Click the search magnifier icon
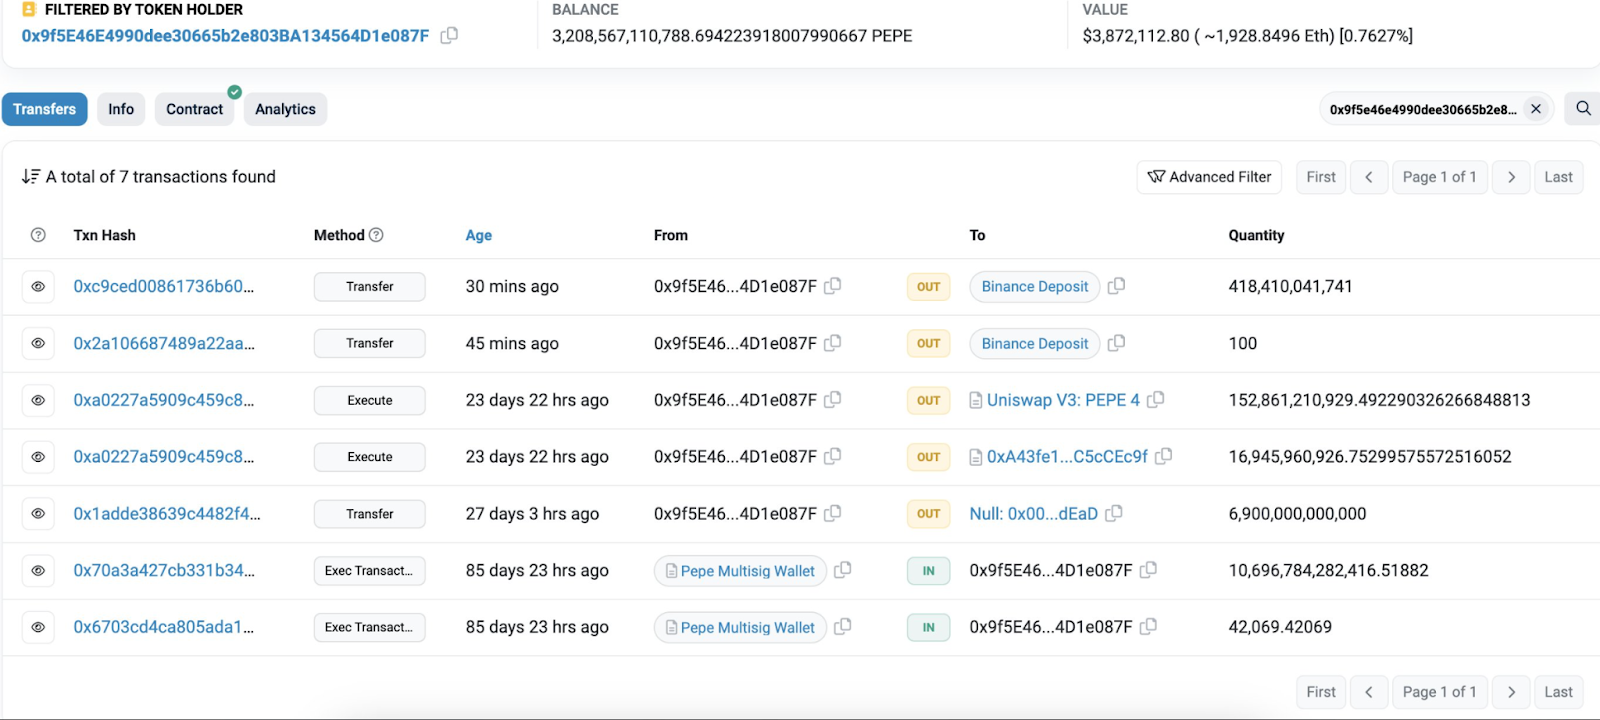Image resolution: width=1600 pixels, height=720 pixels. [x=1583, y=108]
